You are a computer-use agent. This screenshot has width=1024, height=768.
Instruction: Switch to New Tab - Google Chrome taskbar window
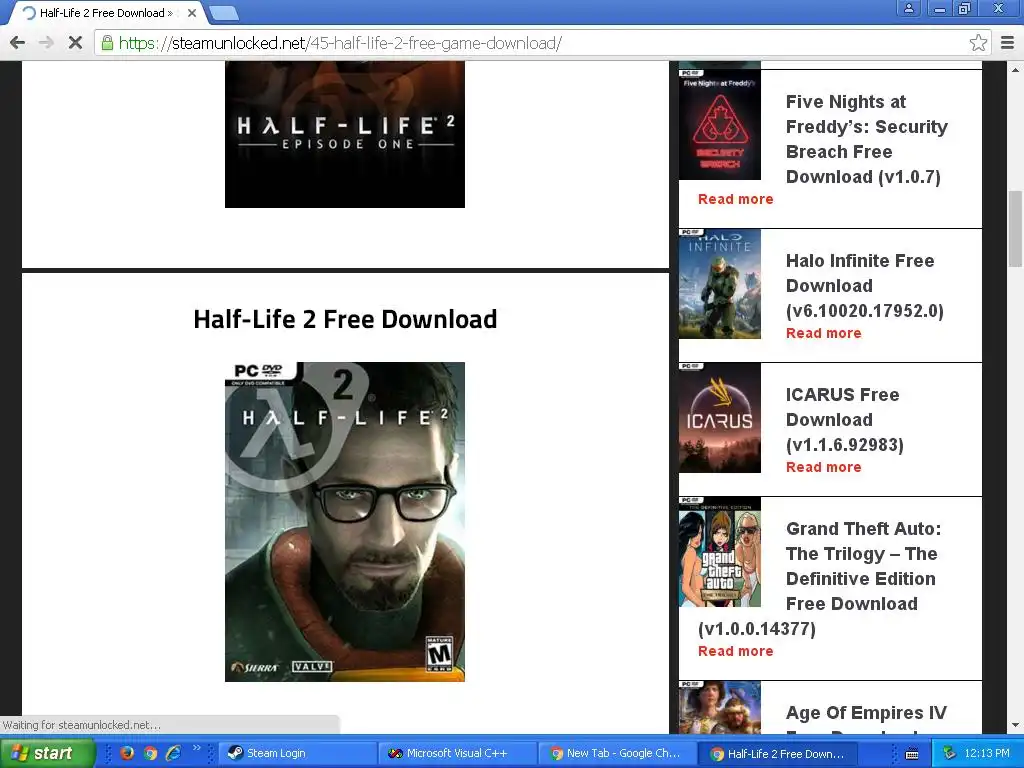click(617, 754)
